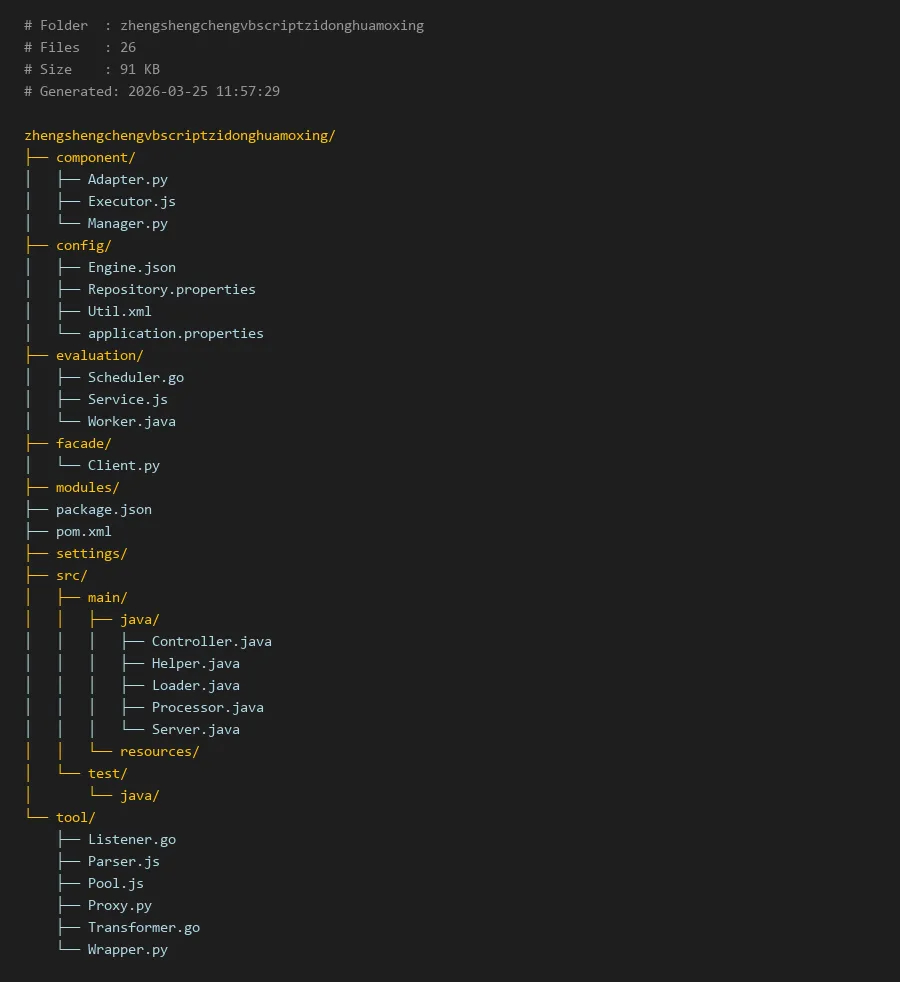Open Engine.json in config
Viewport: 900px width, 982px height.
click(131, 267)
